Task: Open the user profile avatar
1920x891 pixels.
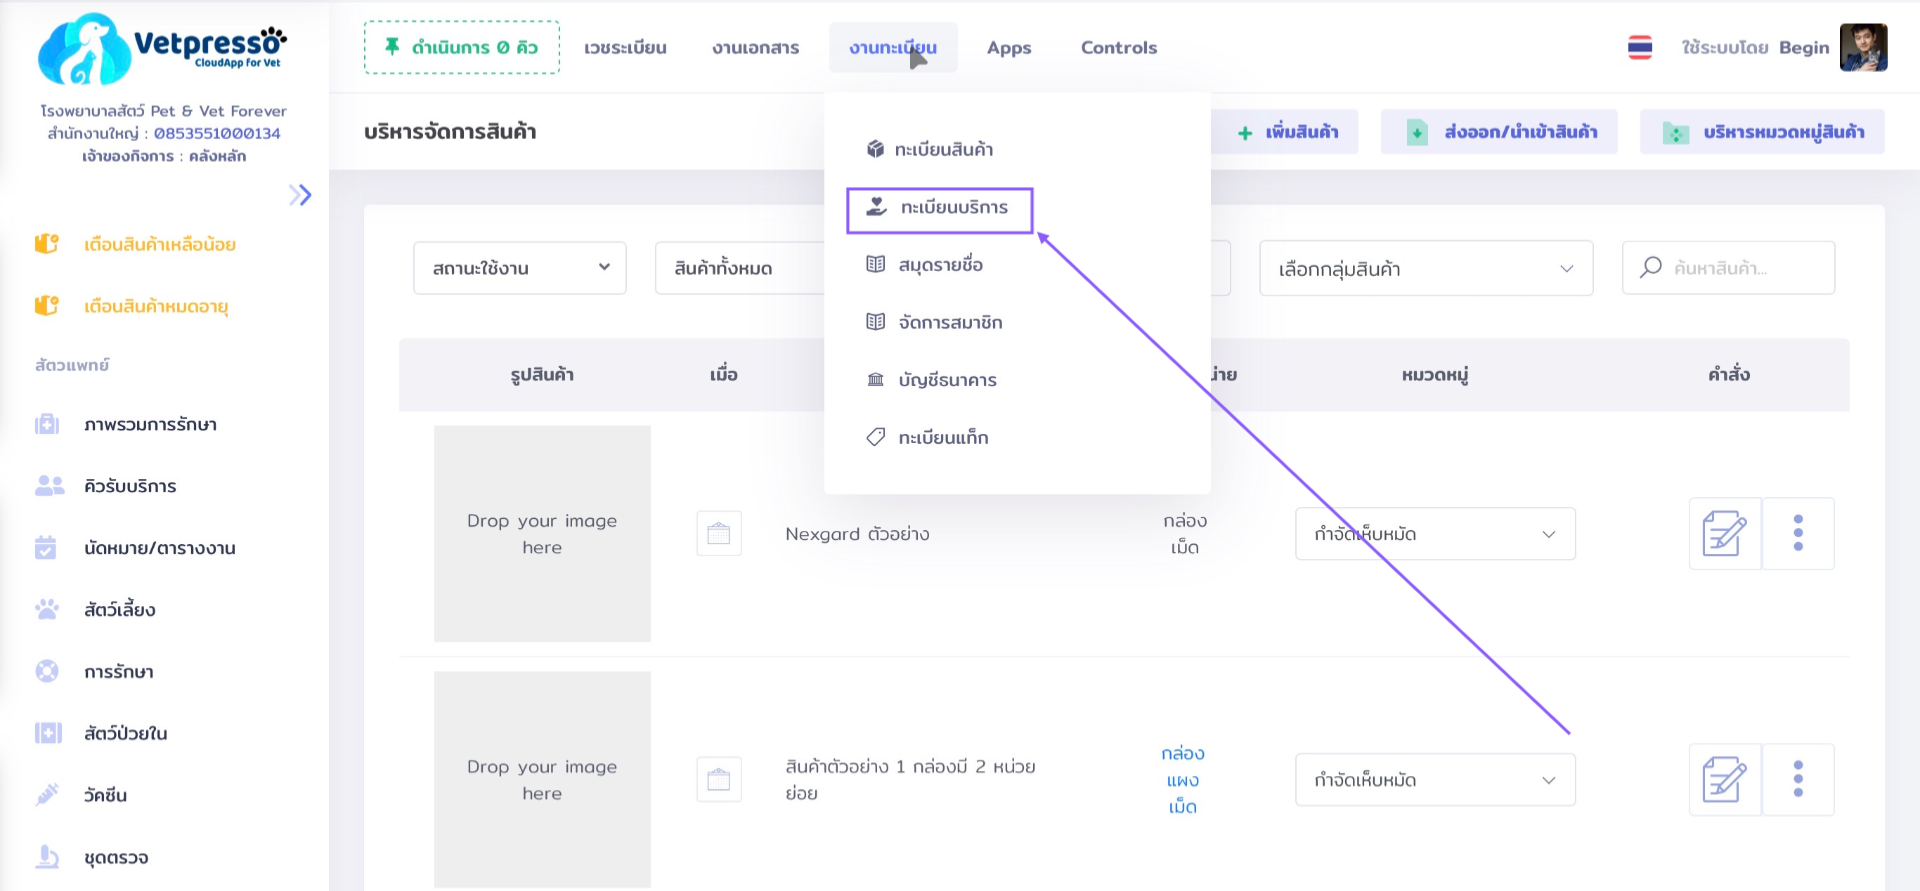Action: [x=1863, y=47]
